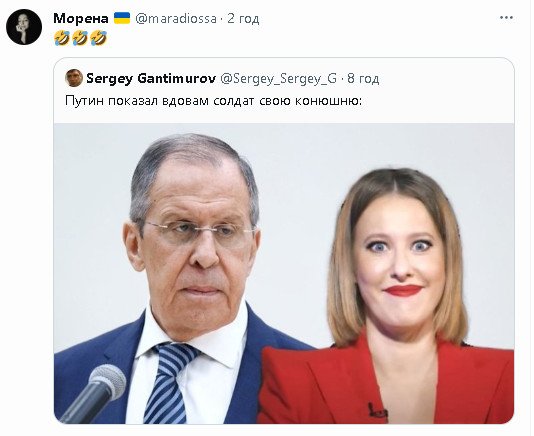Open the @maradiossa handle

(x=176, y=19)
